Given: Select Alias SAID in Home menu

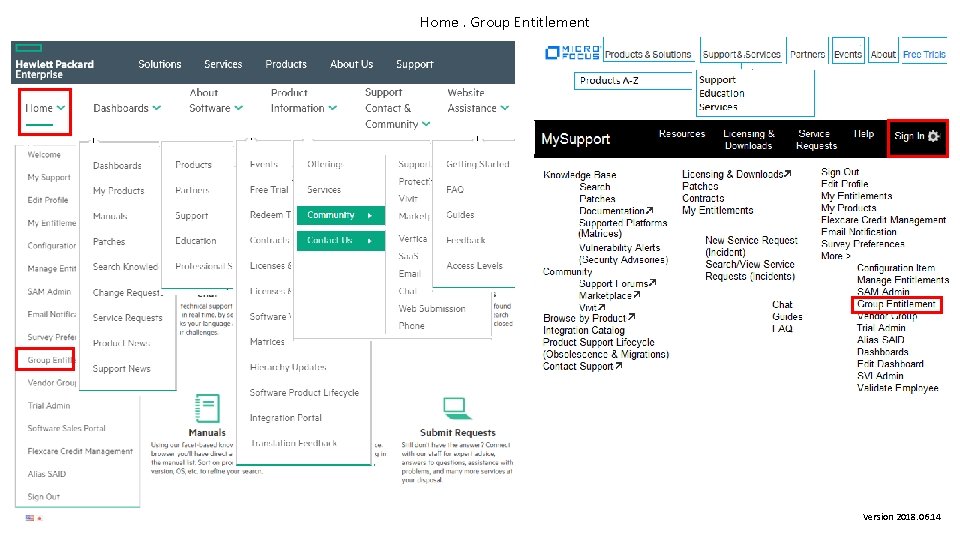Looking at the screenshot, I should (x=47, y=474).
